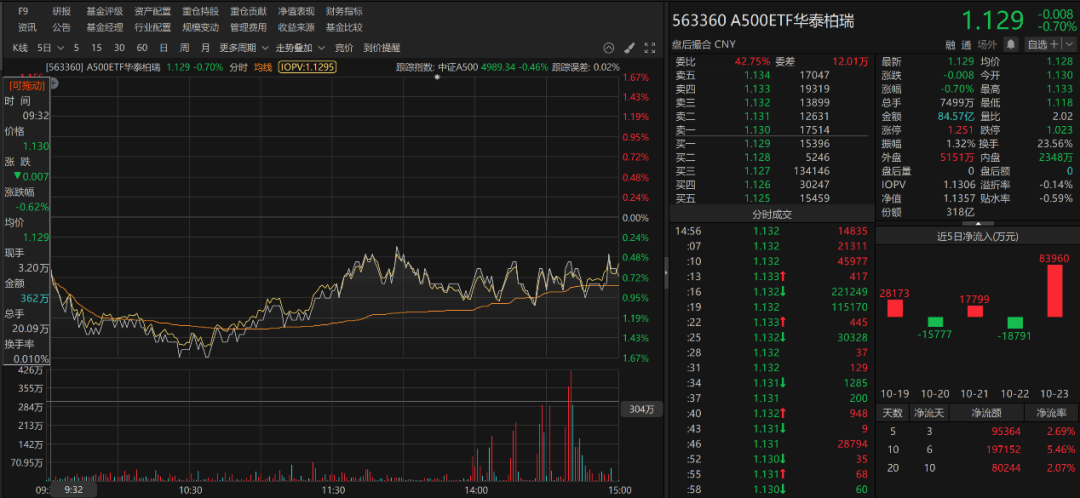The width and height of the screenshot is (1080, 498).
Task: Open 重仓持股 top holdings
Action: coord(201,11)
